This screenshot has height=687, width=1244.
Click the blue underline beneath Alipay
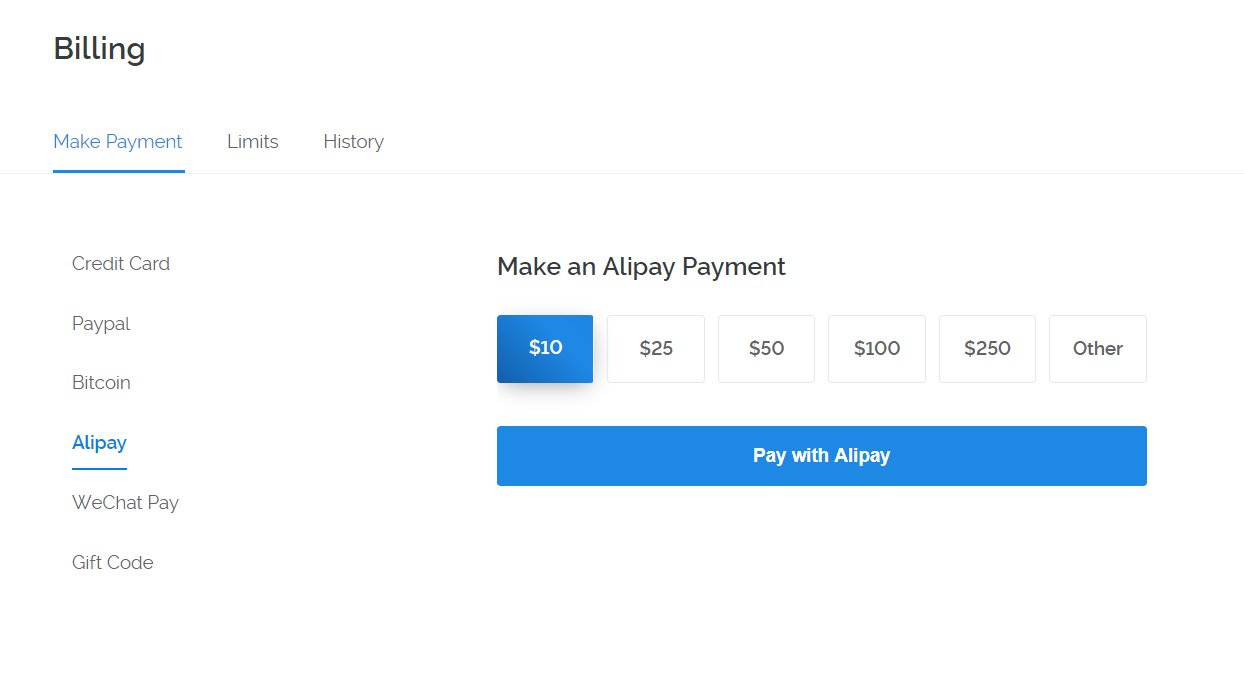pyautogui.click(x=99, y=469)
